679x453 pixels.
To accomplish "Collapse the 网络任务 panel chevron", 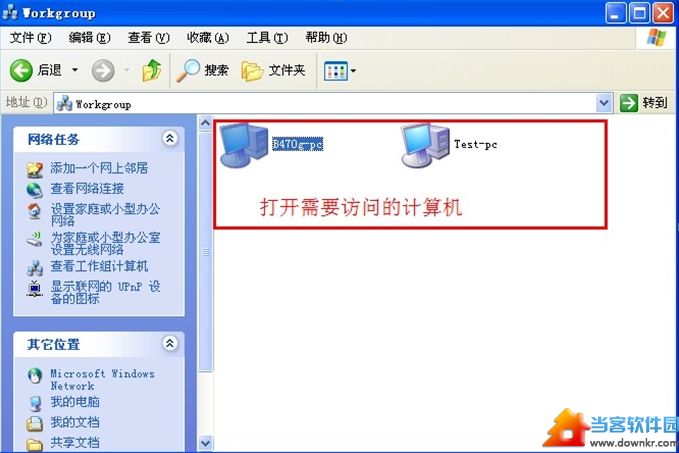I will (x=170, y=139).
